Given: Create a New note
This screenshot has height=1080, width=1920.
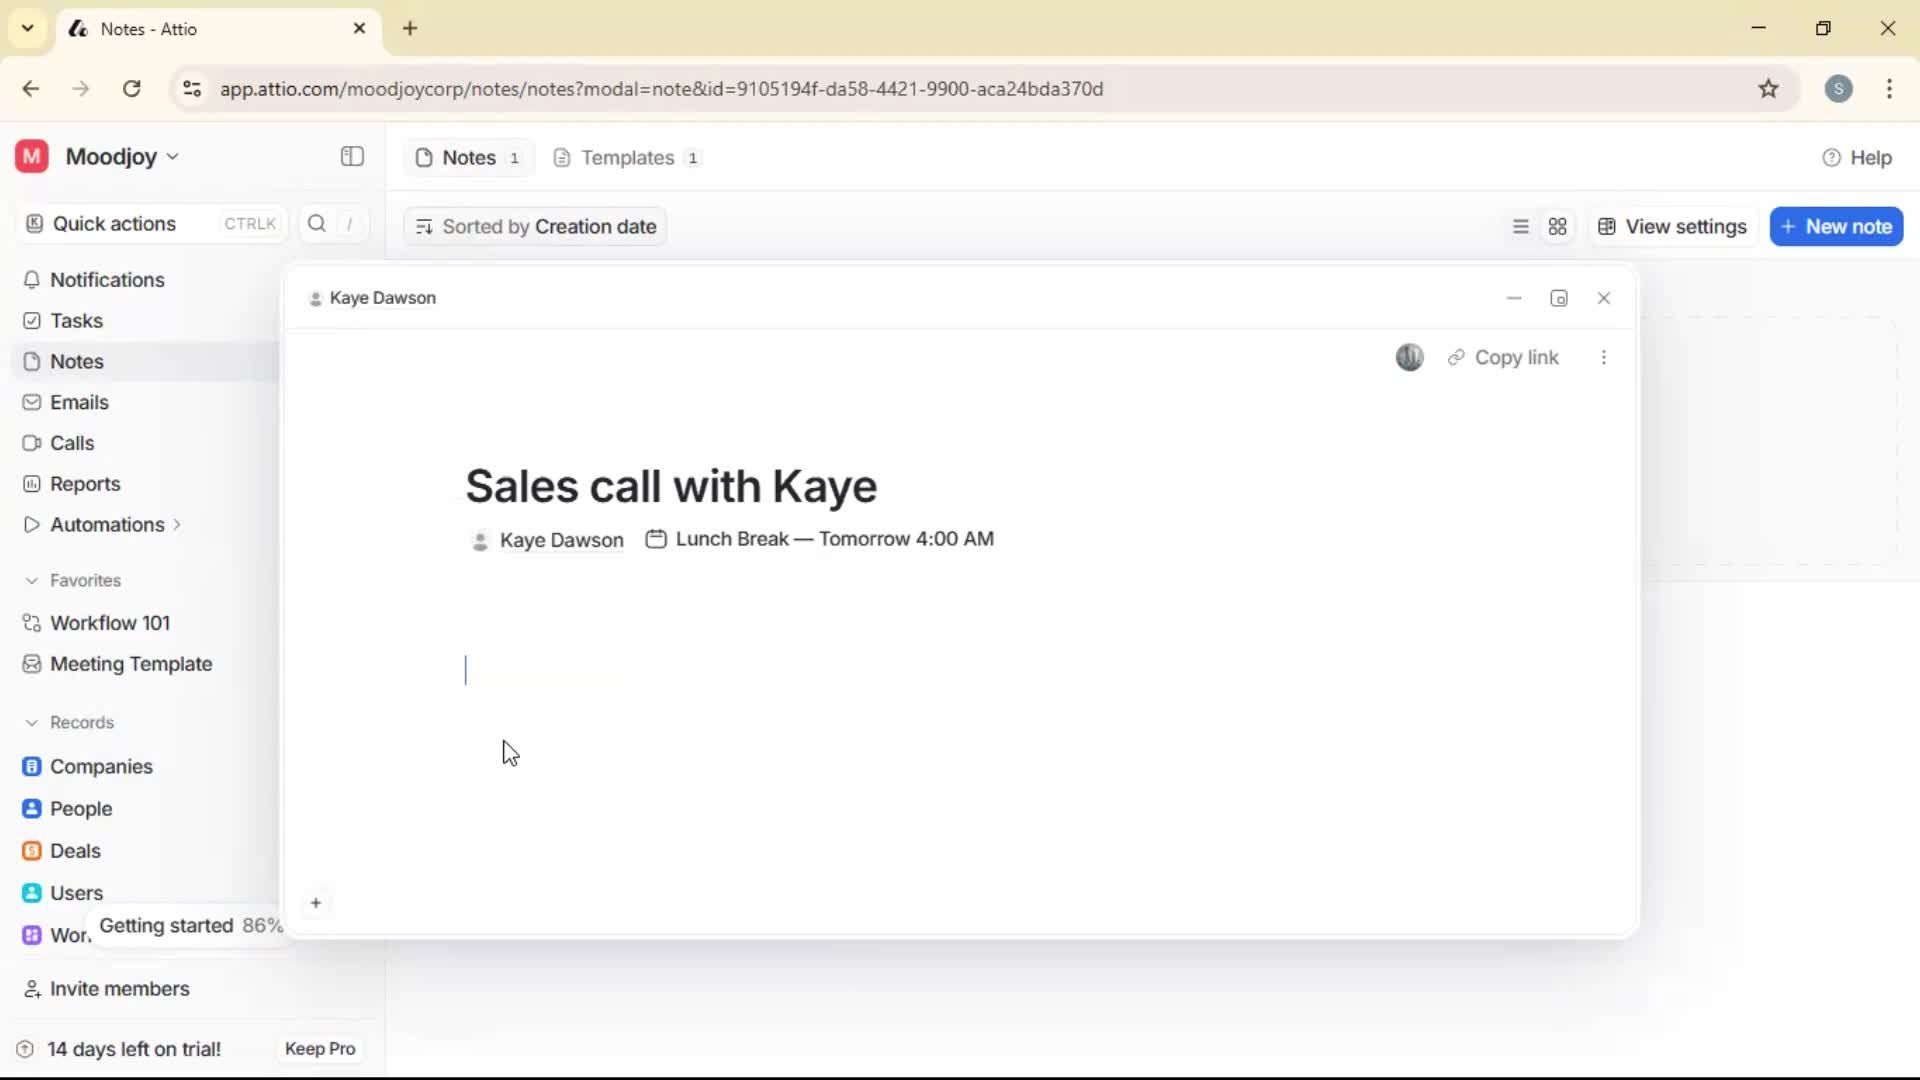Looking at the screenshot, I should click(x=1836, y=226).
